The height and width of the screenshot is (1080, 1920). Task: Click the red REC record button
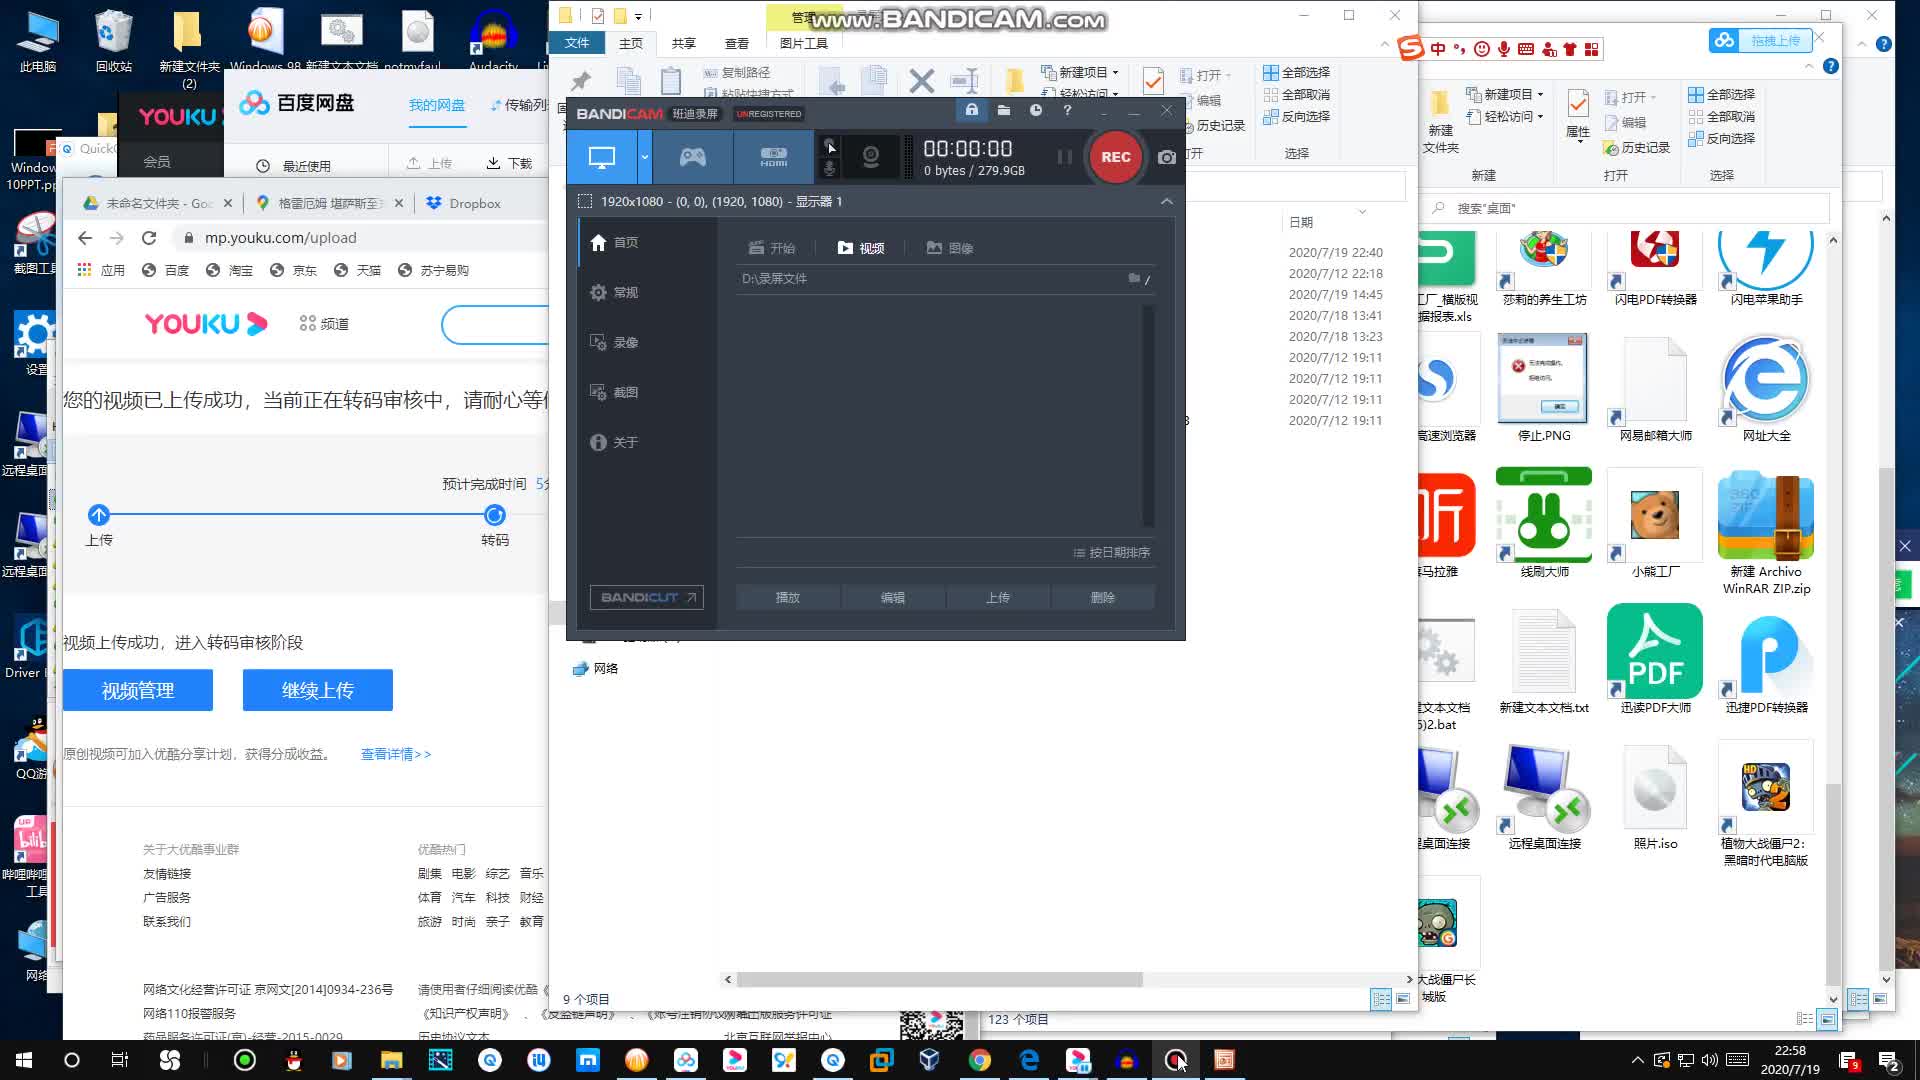(1115, 157)
